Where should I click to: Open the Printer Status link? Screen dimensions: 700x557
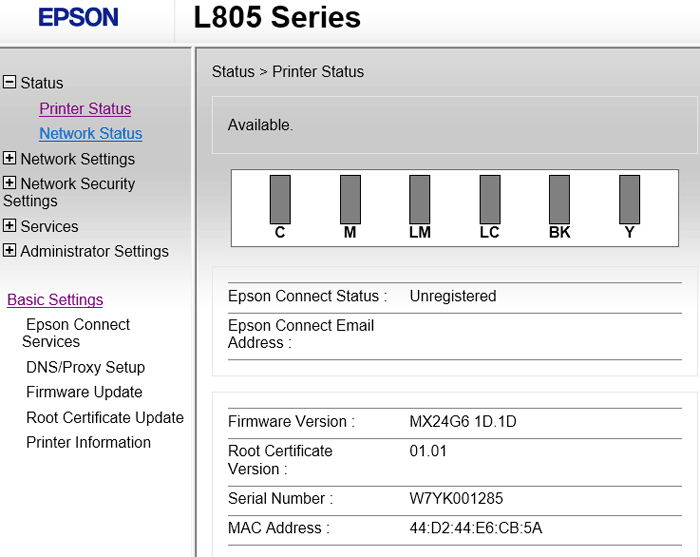pos(85,109)
